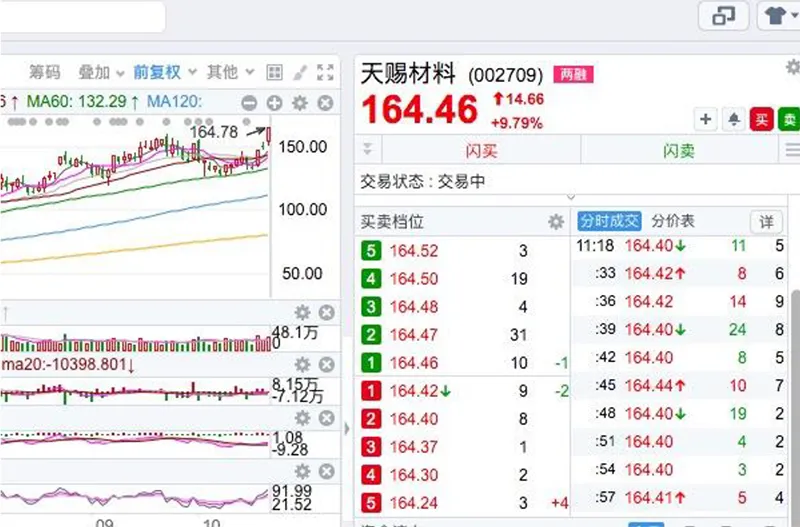The height and width of the screenshot is (527, 800).
Task: Add stock to watchlist plus icon
Action: click(x=706, y=119)
